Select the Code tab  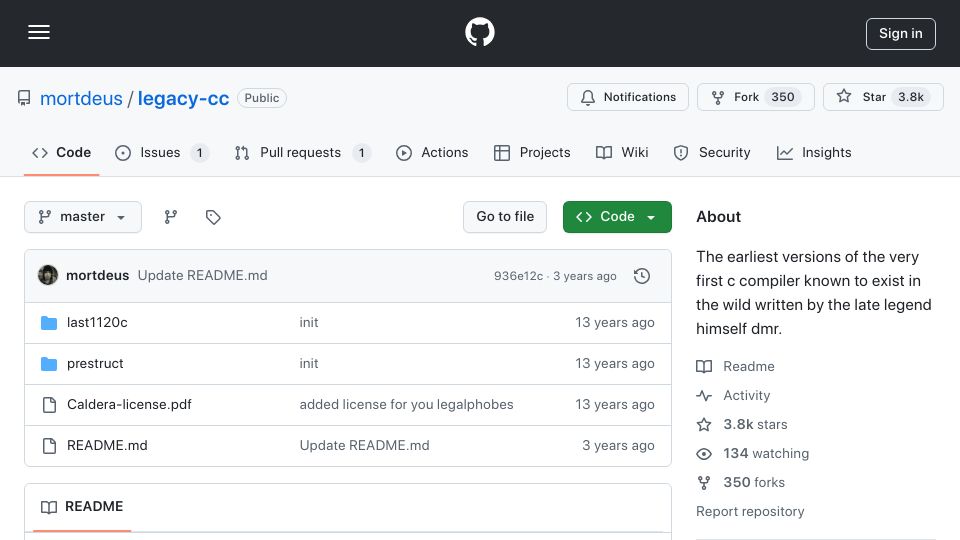61,152
